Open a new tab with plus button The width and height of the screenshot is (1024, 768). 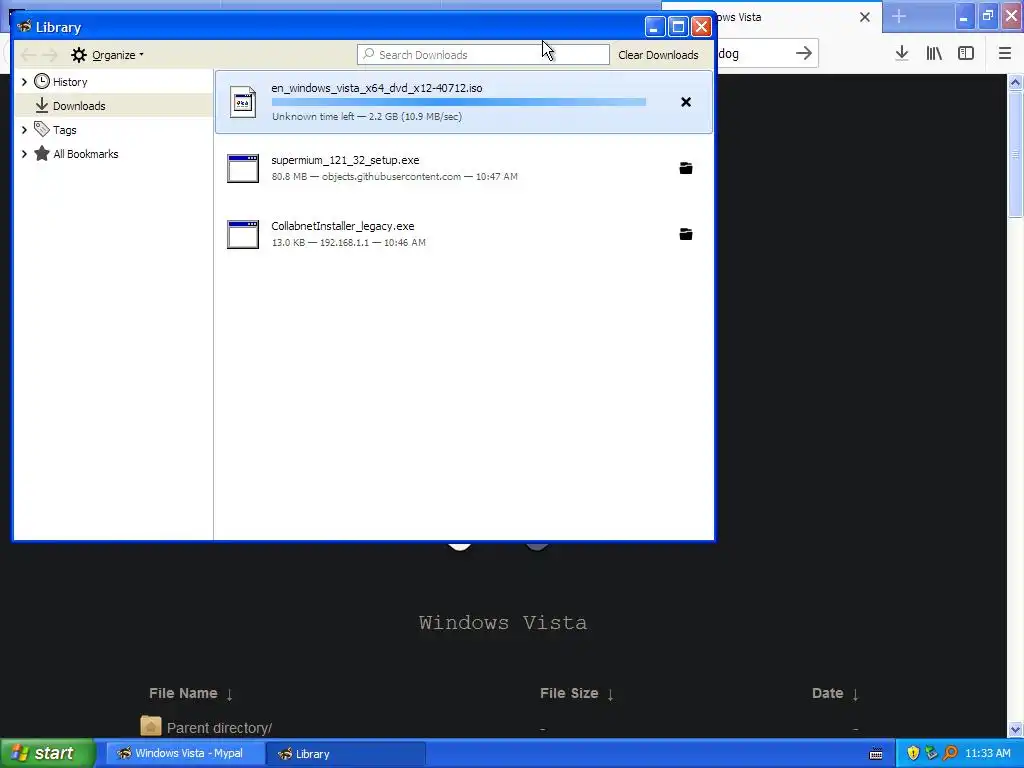(x=899, y=16)
